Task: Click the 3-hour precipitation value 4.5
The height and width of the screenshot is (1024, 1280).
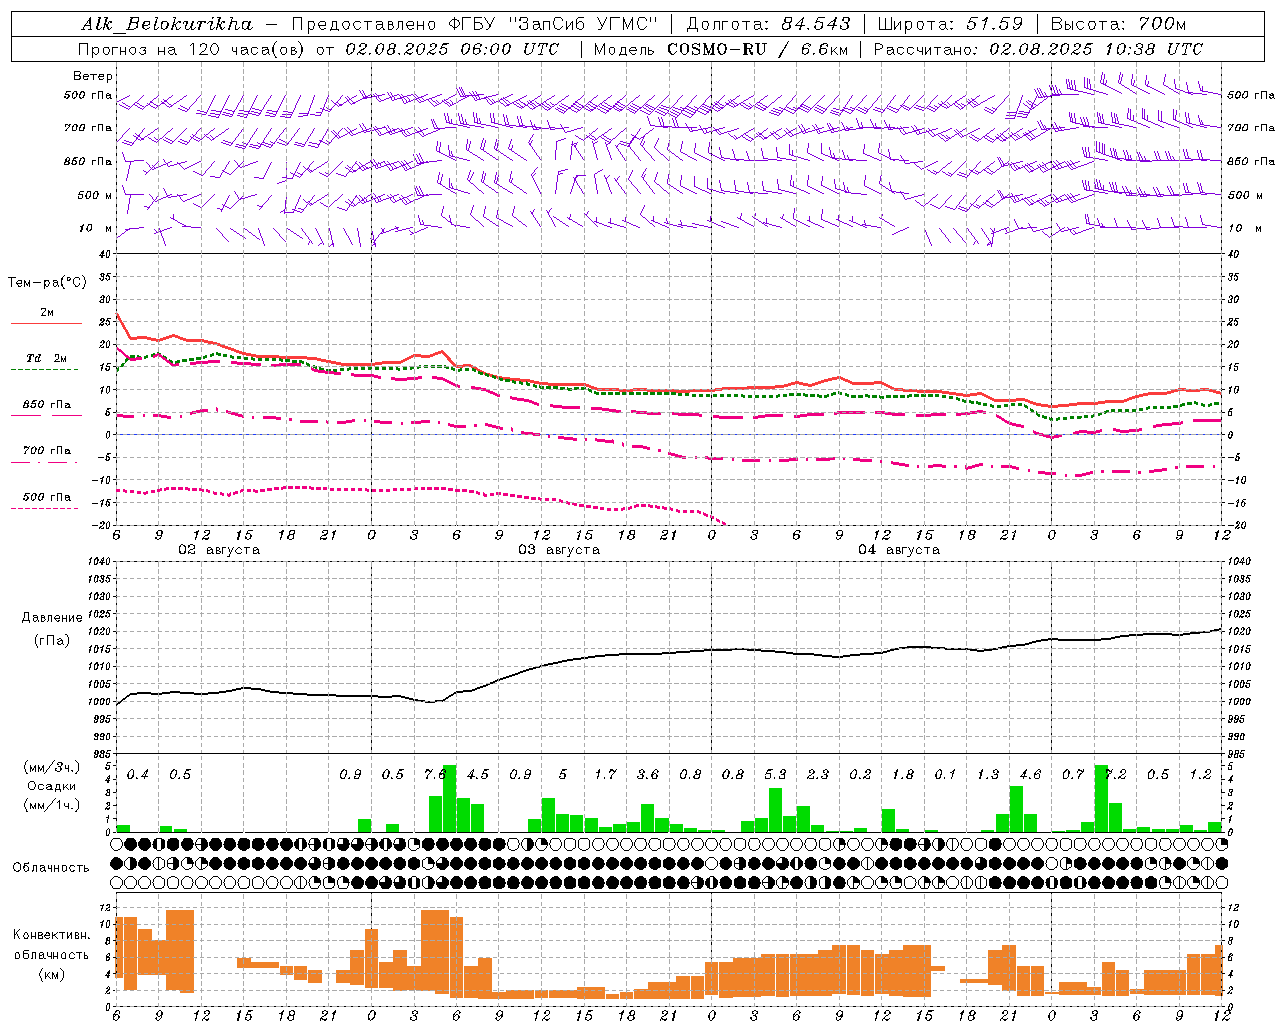Action: tap(478, 775)
